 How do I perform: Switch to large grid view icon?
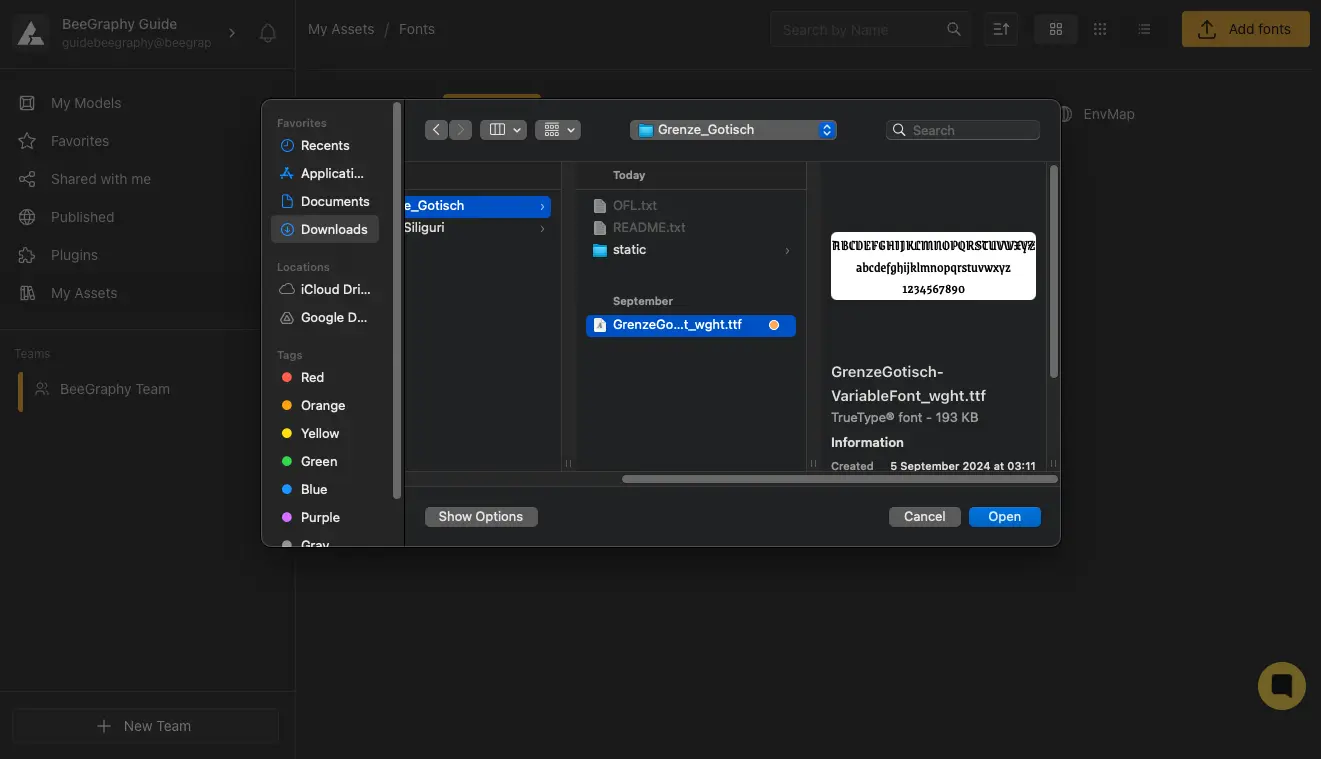[x=1055, y=30]
